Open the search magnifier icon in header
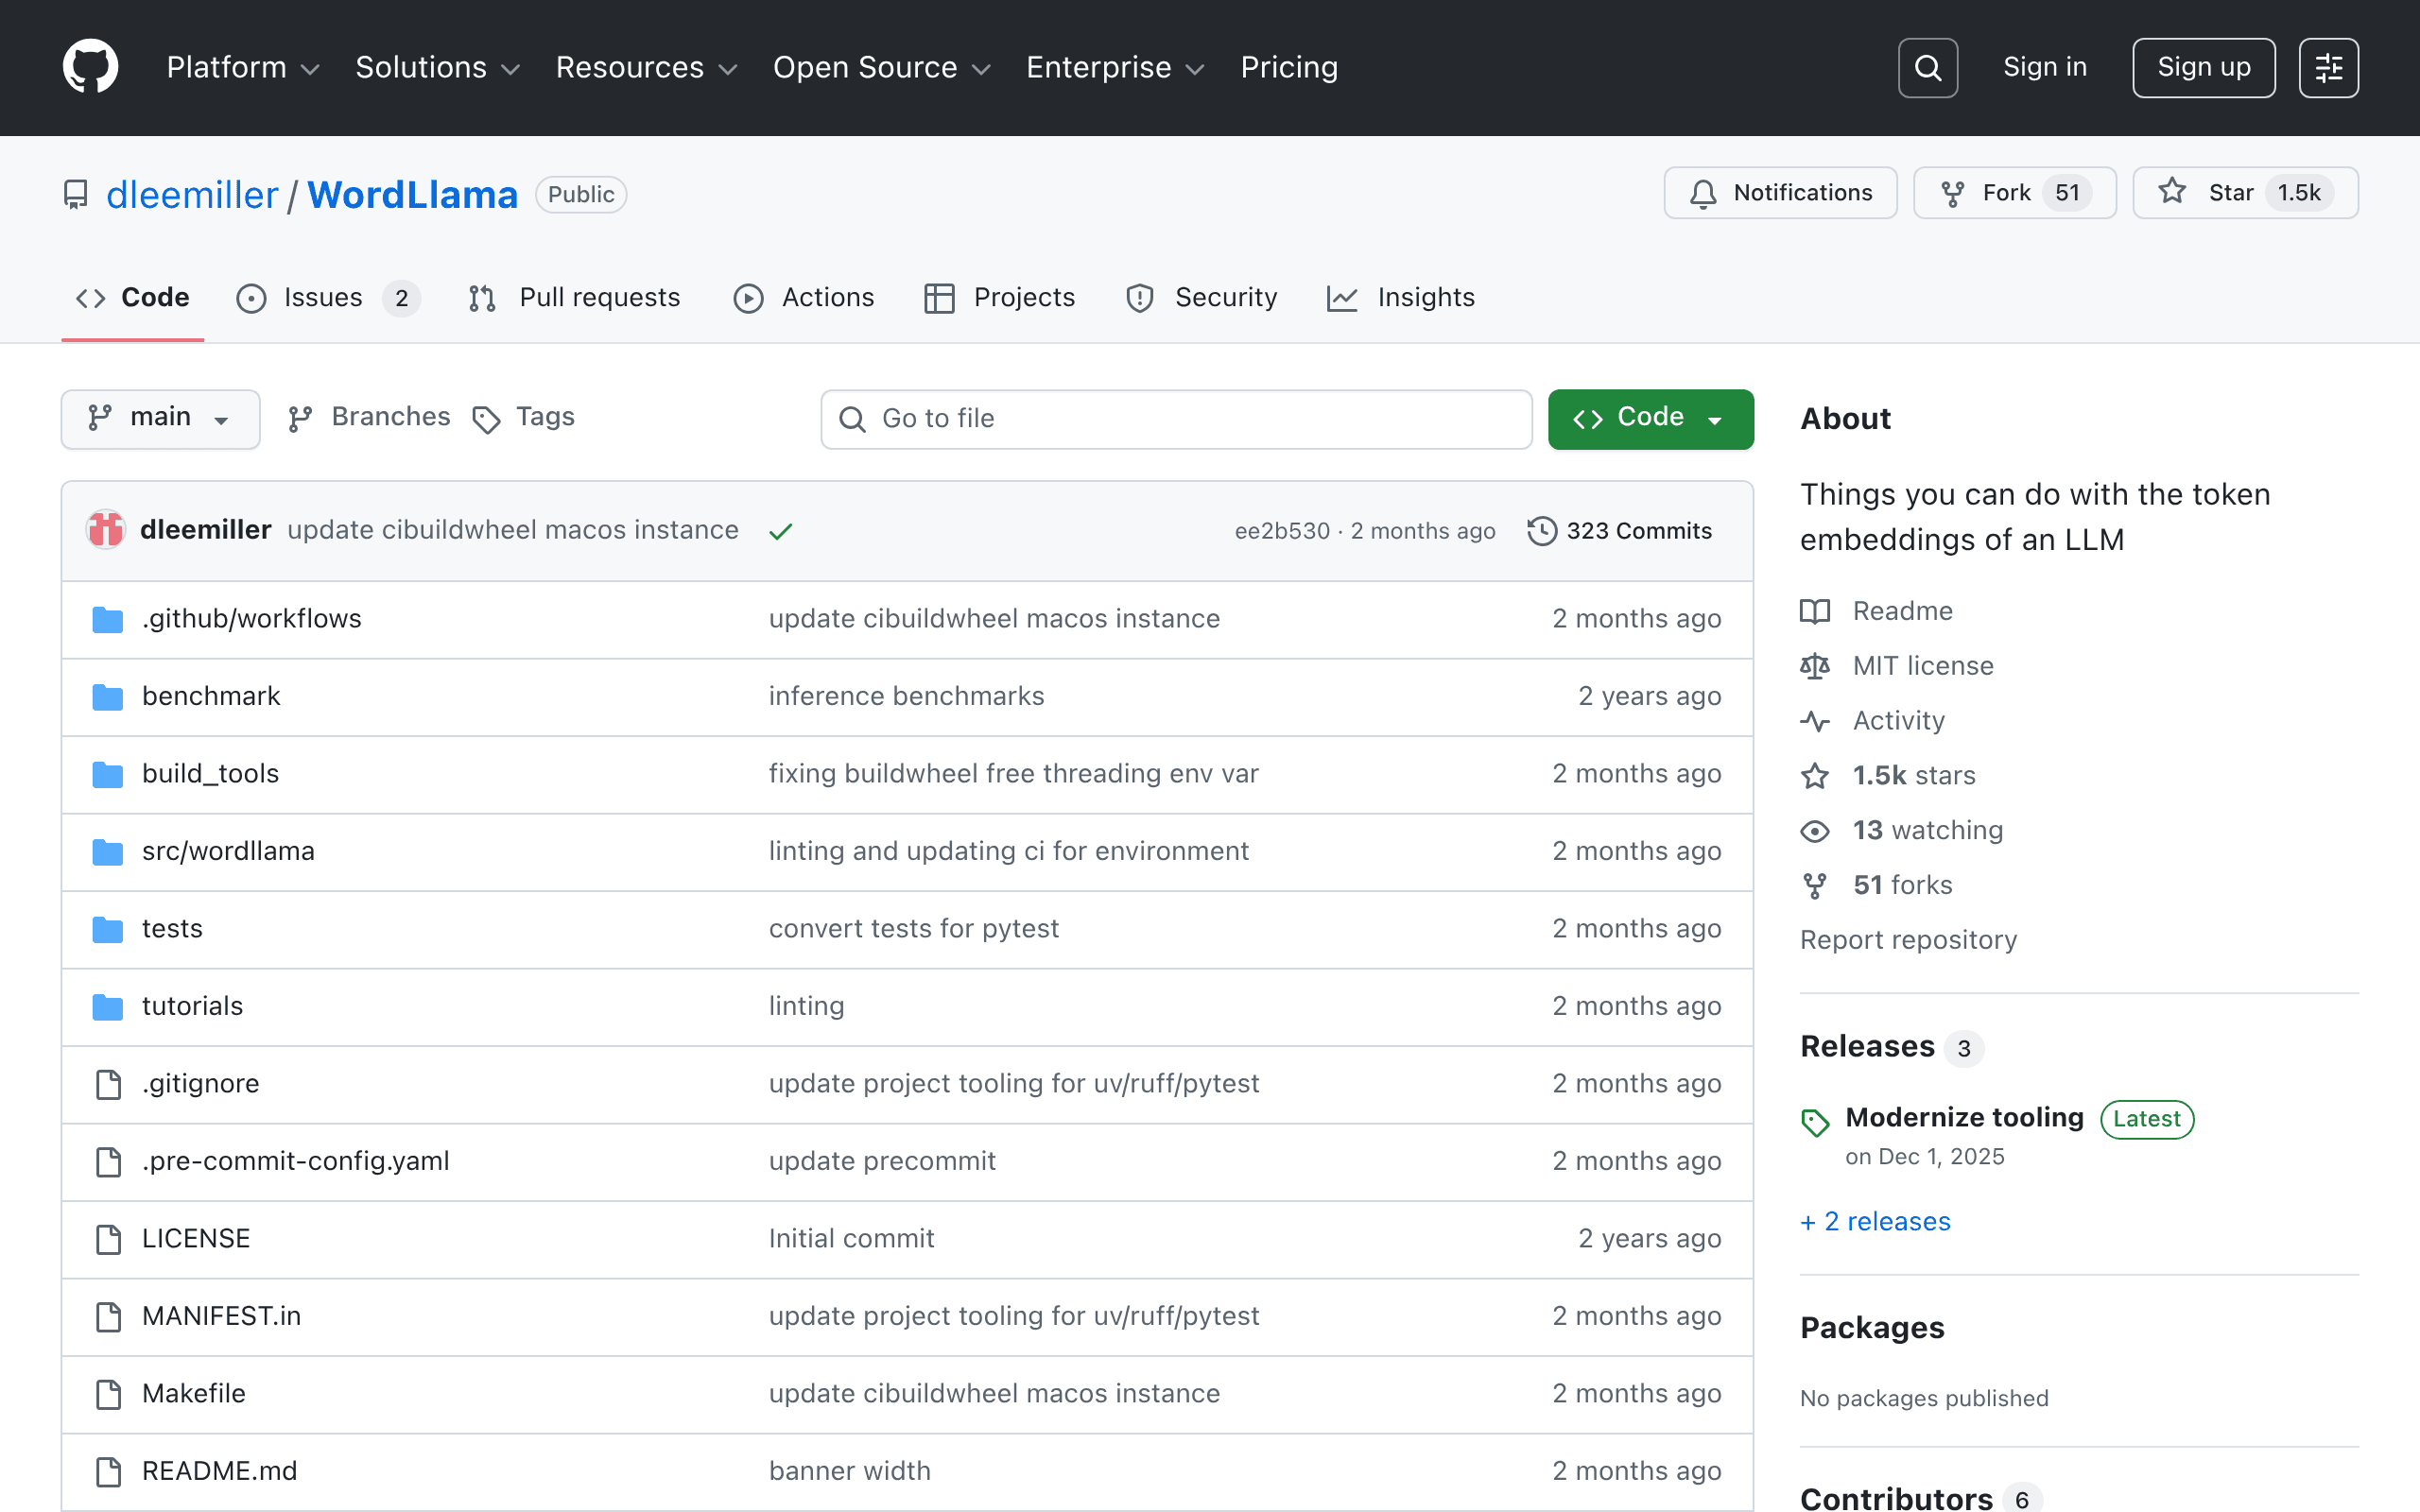This screenshot has width=2420, height=1512. tap(1927, 68)
